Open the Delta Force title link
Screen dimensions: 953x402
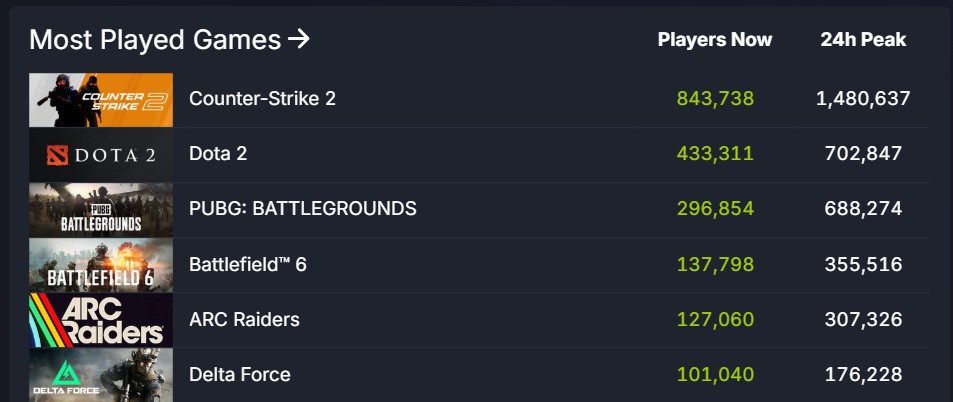tap(240, 375)
